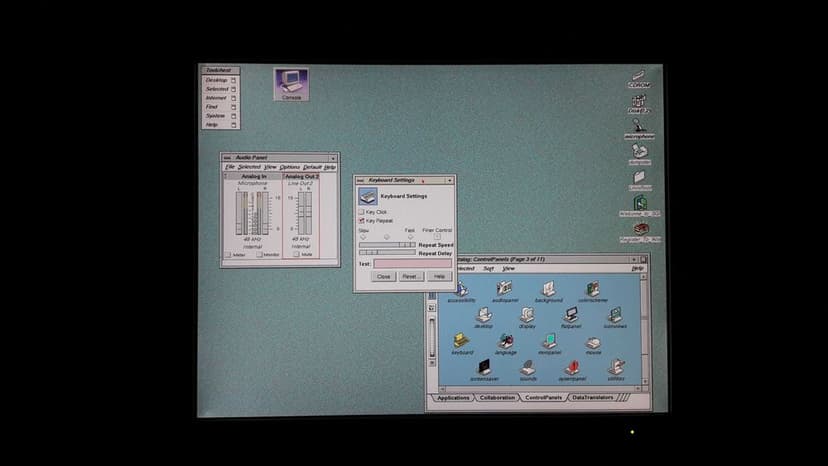The height and width of the screenshot is (466, 828).
Task: Open the colorscheme control panel icon
Action: pos(592,292)
